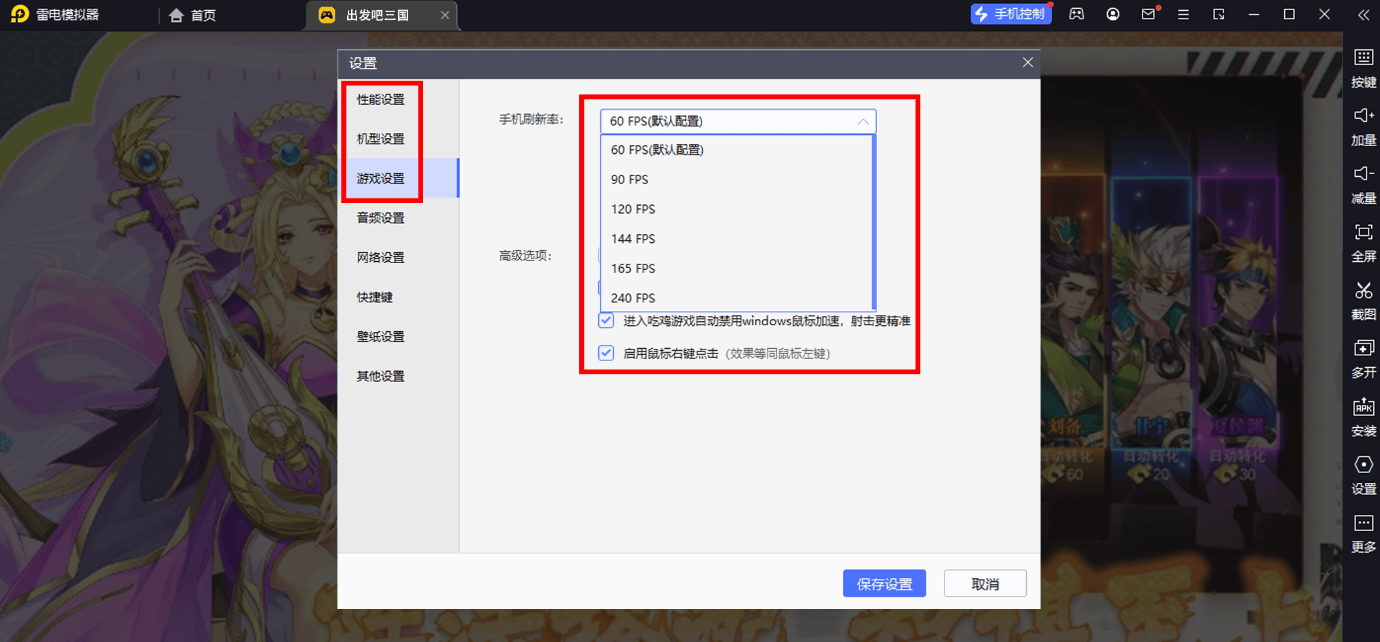This screenshot has height=642, width=1380.
Task: Click the 雷电模拟器 logo icon
Action: click(19, 15)
